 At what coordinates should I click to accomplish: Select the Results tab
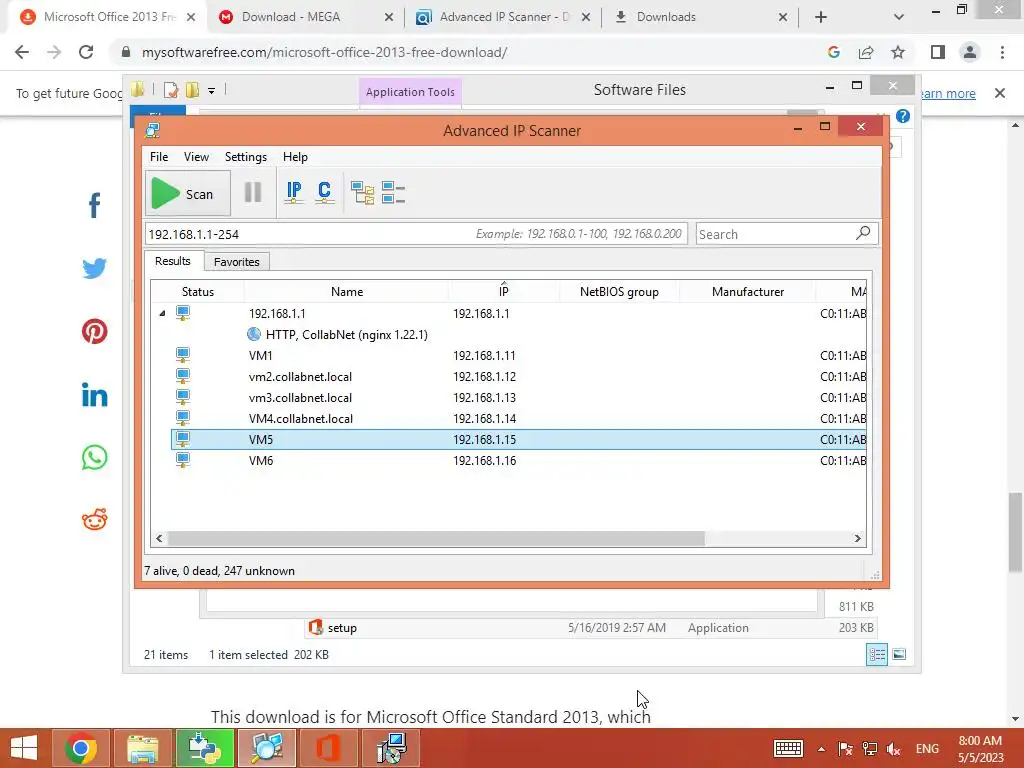click(172, 261)
